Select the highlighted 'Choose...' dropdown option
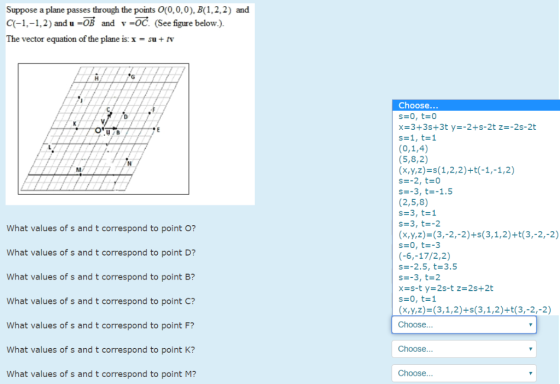 point(476,105)
